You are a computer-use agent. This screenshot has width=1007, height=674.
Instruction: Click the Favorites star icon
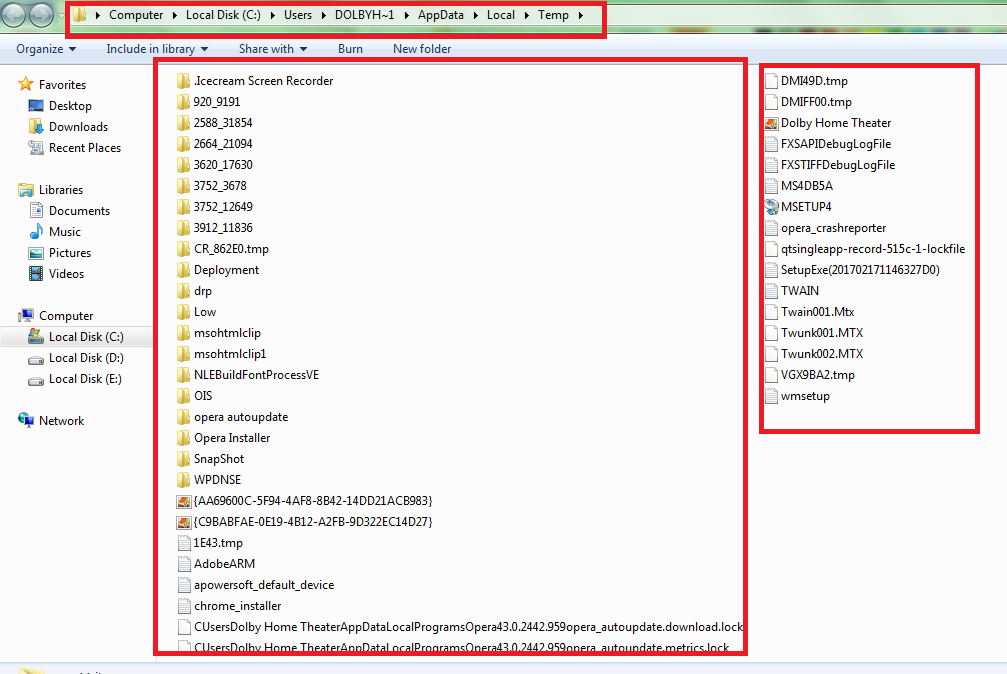[26, 85]
